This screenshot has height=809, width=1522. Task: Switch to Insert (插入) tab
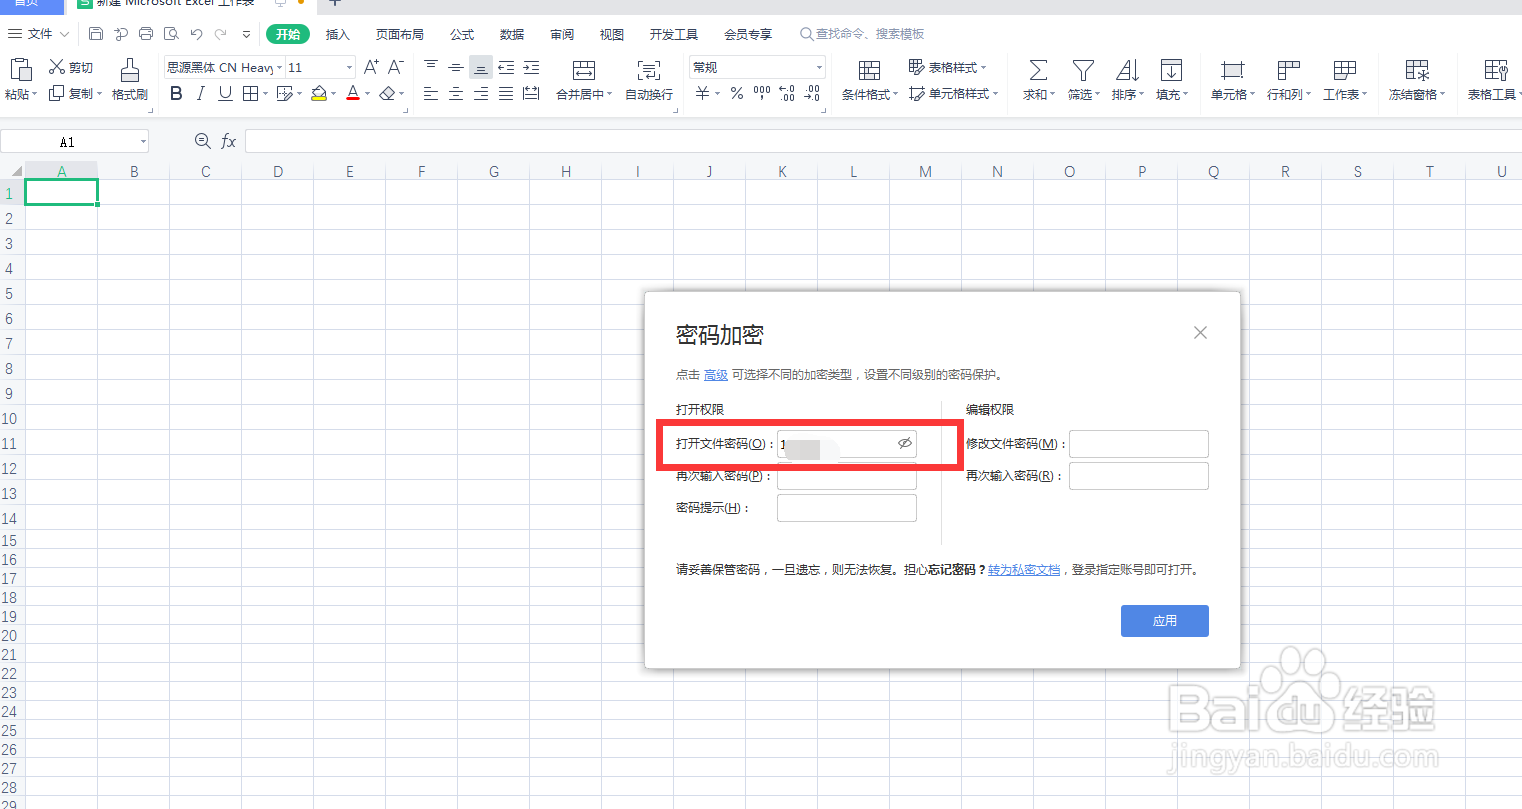point(338,34)
